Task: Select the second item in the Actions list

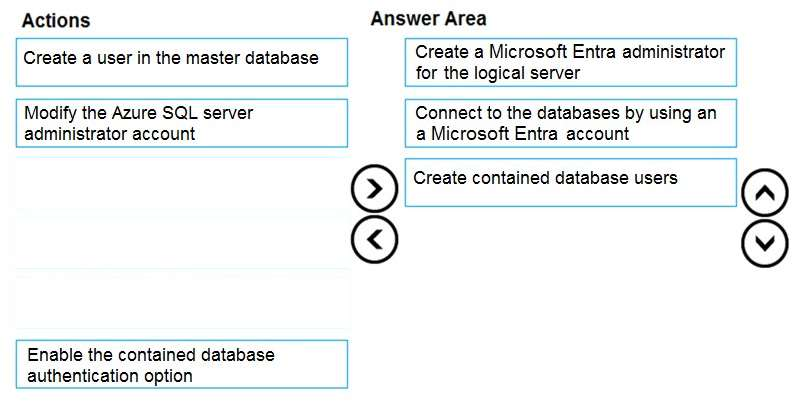Action: point(182,123)
